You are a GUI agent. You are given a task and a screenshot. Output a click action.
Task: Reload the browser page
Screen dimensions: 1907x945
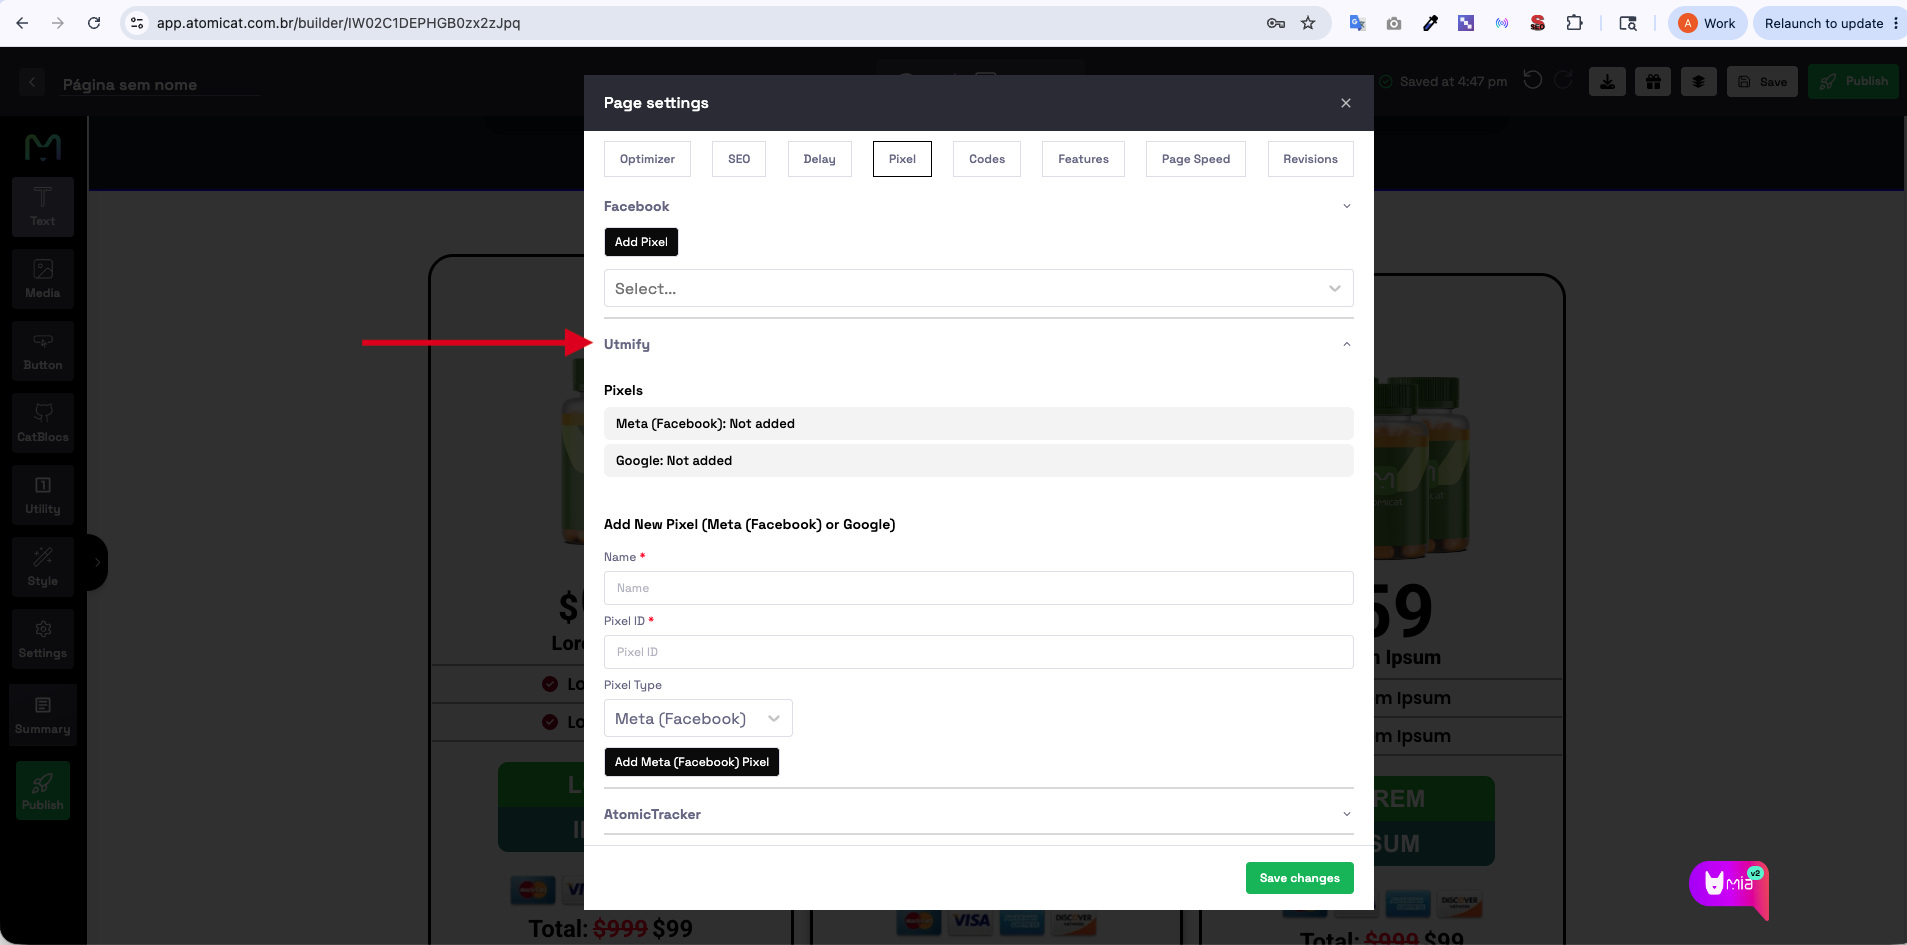click(94, 23)
